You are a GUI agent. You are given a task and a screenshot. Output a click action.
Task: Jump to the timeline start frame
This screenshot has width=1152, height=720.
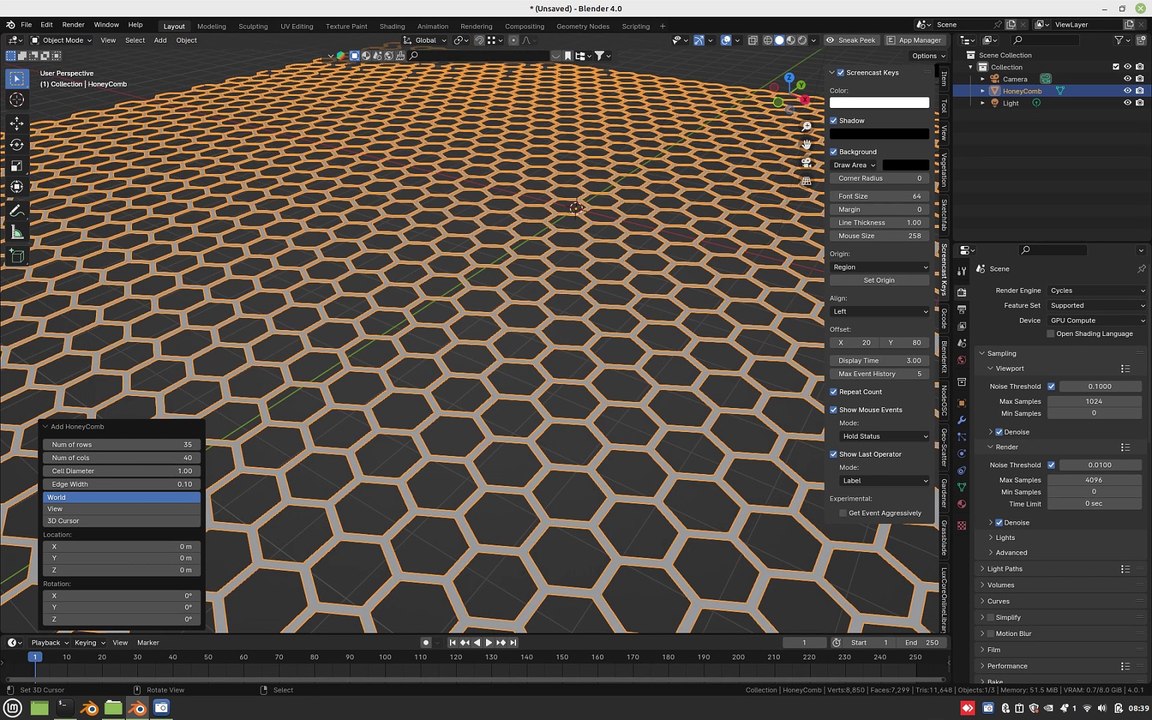click(x=453, y=643)
